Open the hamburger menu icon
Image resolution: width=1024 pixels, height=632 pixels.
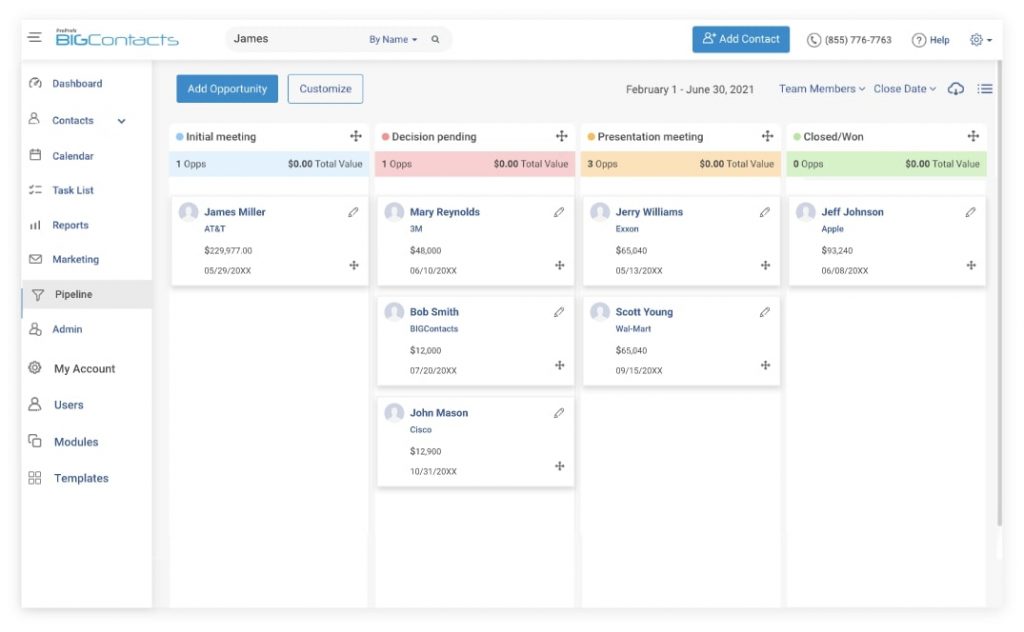click(x=35, y=37)
